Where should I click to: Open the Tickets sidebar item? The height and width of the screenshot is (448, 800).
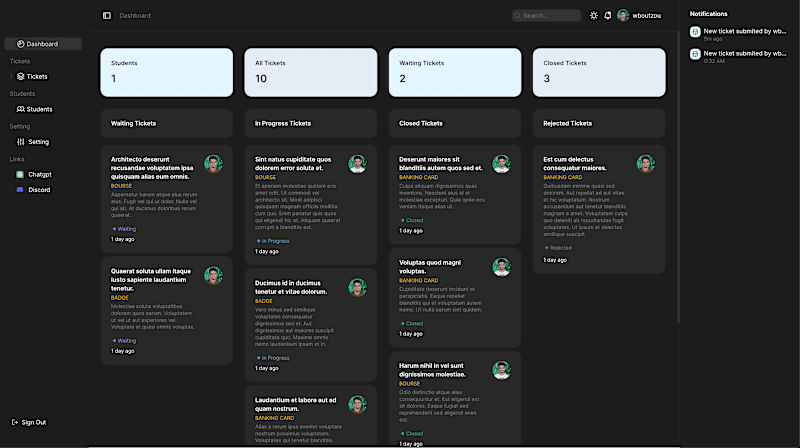point(32,77)
